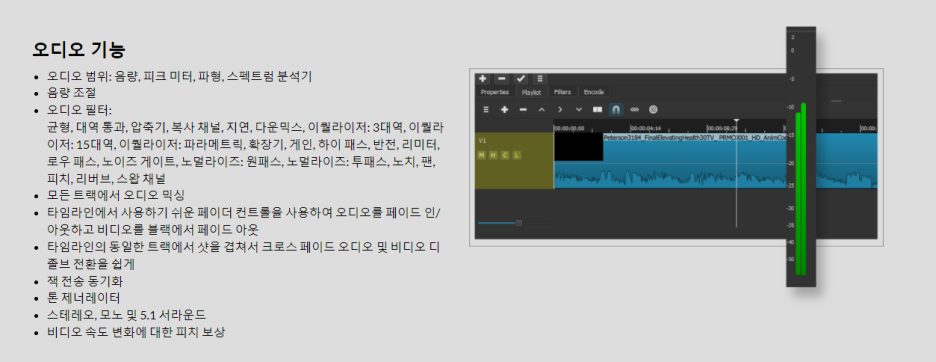
Task: Click the split at playhead icon
Action: pos(597,110)
